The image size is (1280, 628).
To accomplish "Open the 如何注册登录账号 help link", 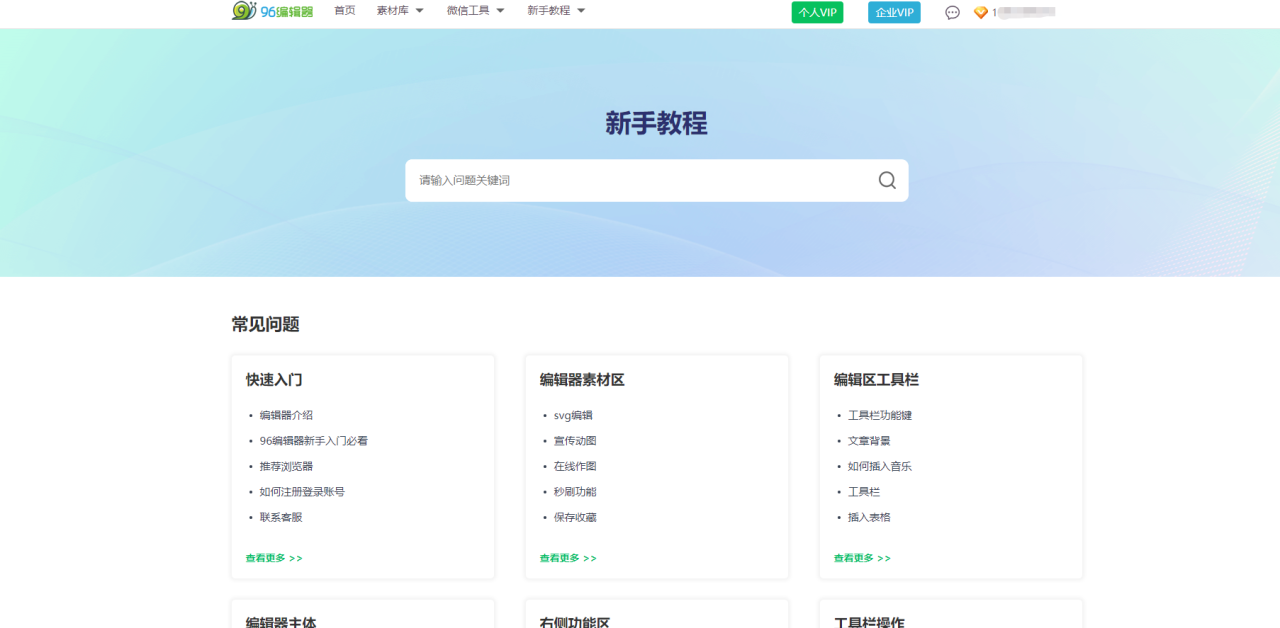I will (x=302, y=492).
